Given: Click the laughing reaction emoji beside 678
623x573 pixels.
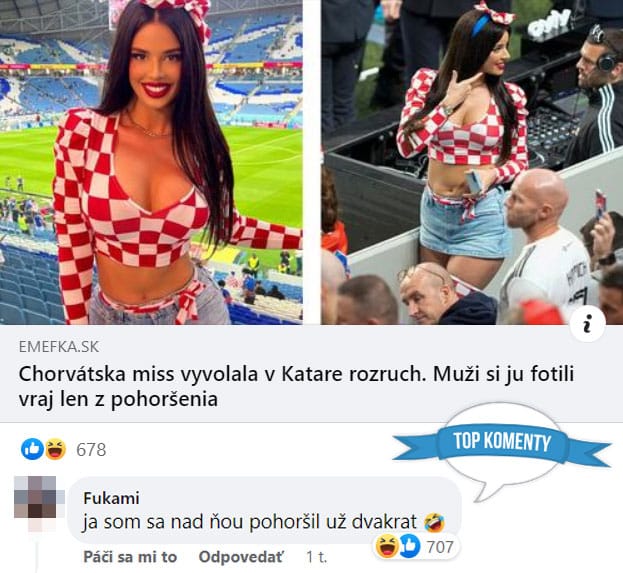Looking at the screenshot, I should pyautogui.click(x=56, y=449).
